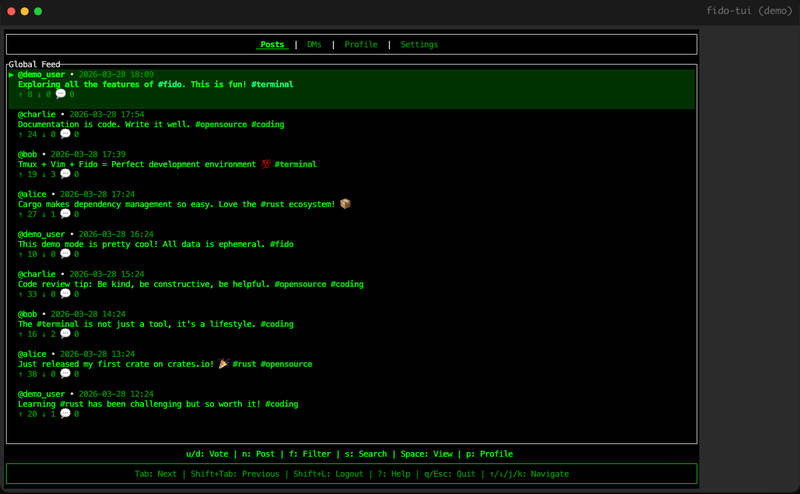Click the 100 emoji in bob's Tmux post
Image resolution: width=800 pixels, height=494 pixels.
point(265,164)
